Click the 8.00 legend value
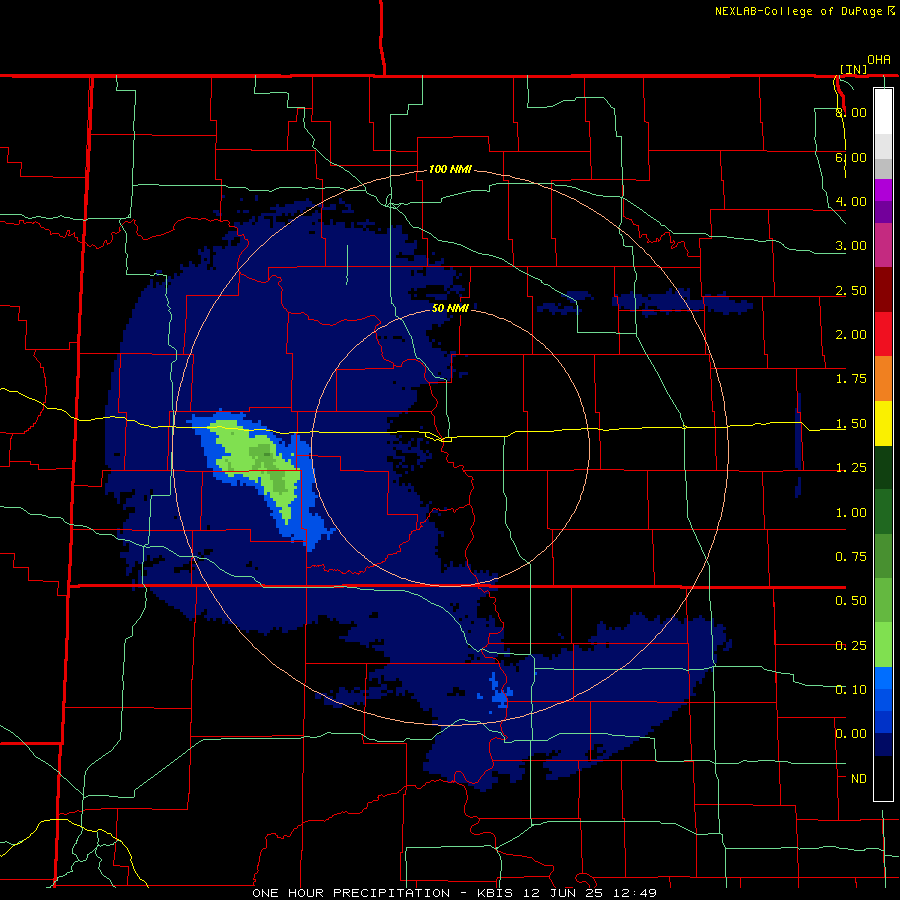Viewport: 900px width, 900px height. coord(851,112)
